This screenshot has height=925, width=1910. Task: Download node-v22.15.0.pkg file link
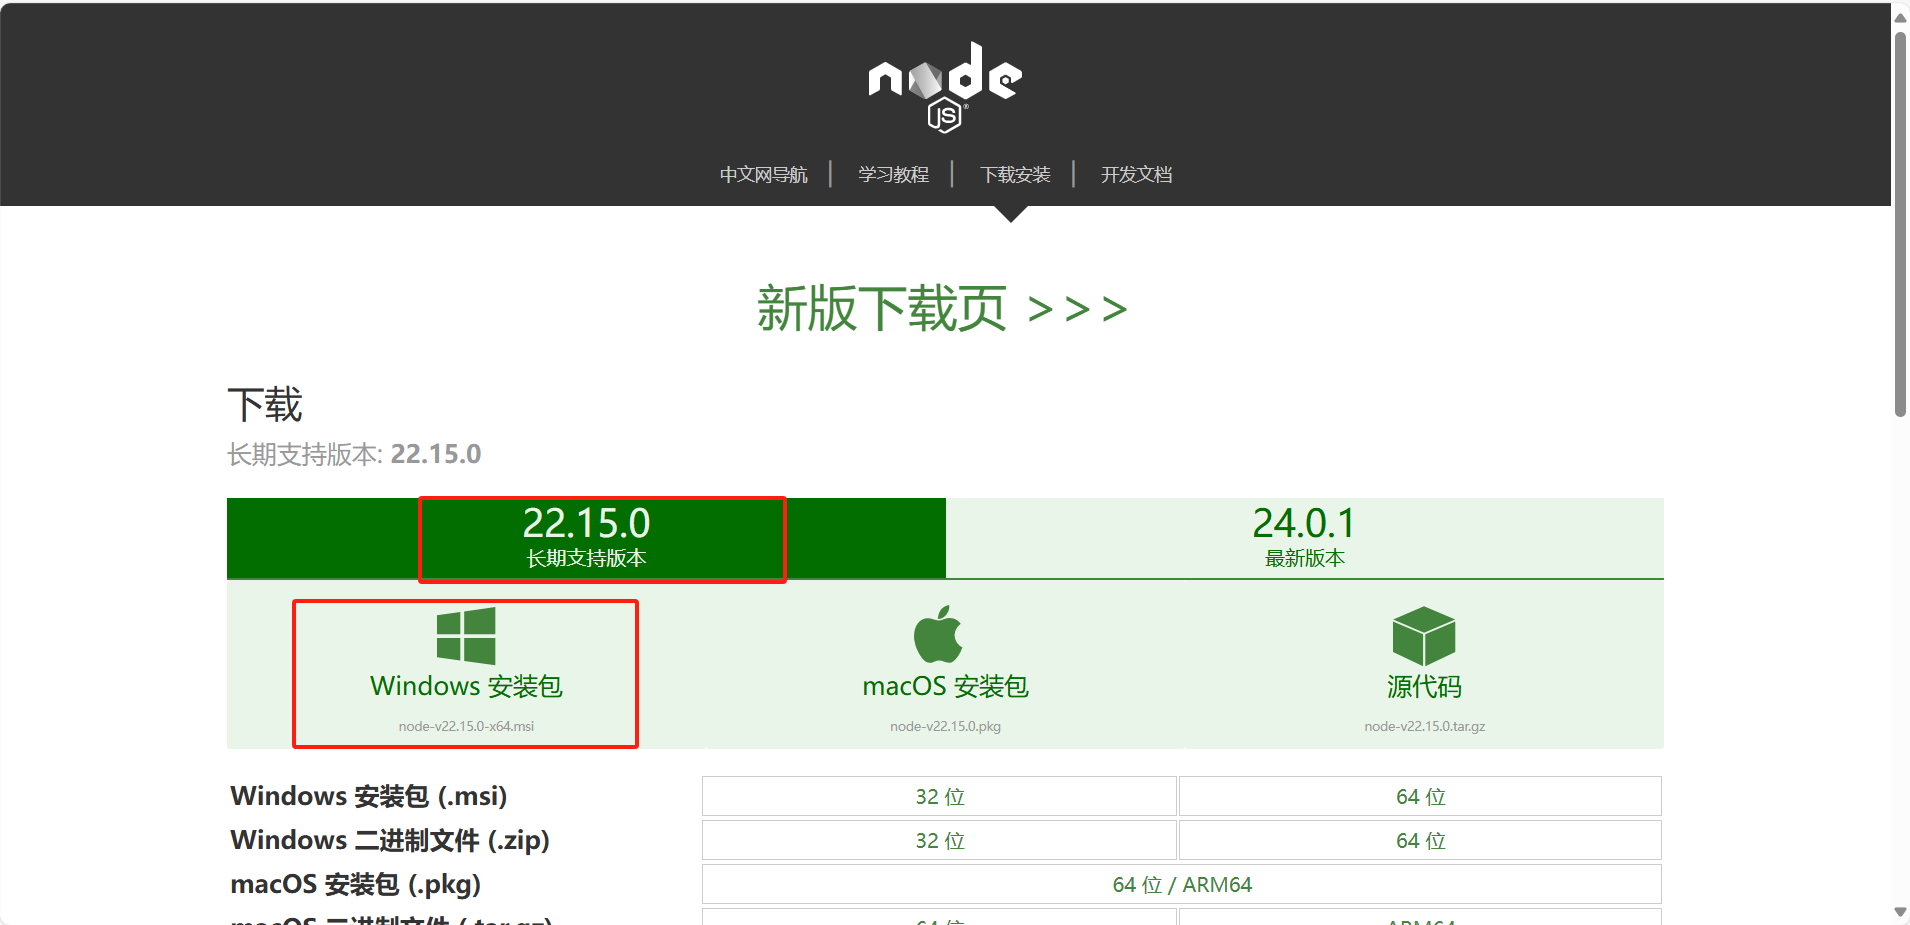(945, 726)
